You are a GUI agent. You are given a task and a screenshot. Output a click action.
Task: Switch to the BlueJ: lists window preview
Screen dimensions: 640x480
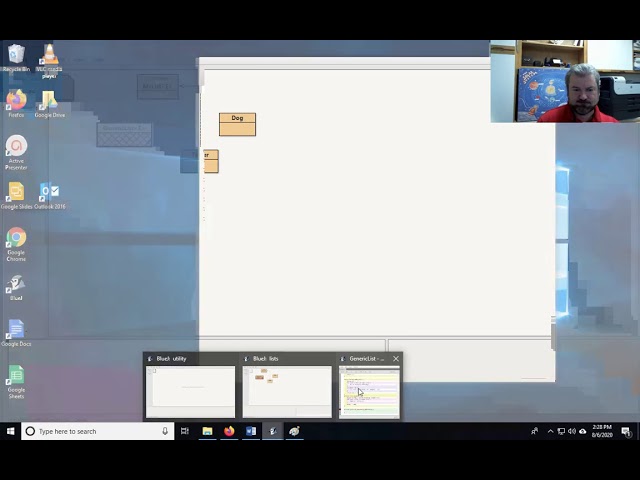pyautogui.click(x=287, y=390)
